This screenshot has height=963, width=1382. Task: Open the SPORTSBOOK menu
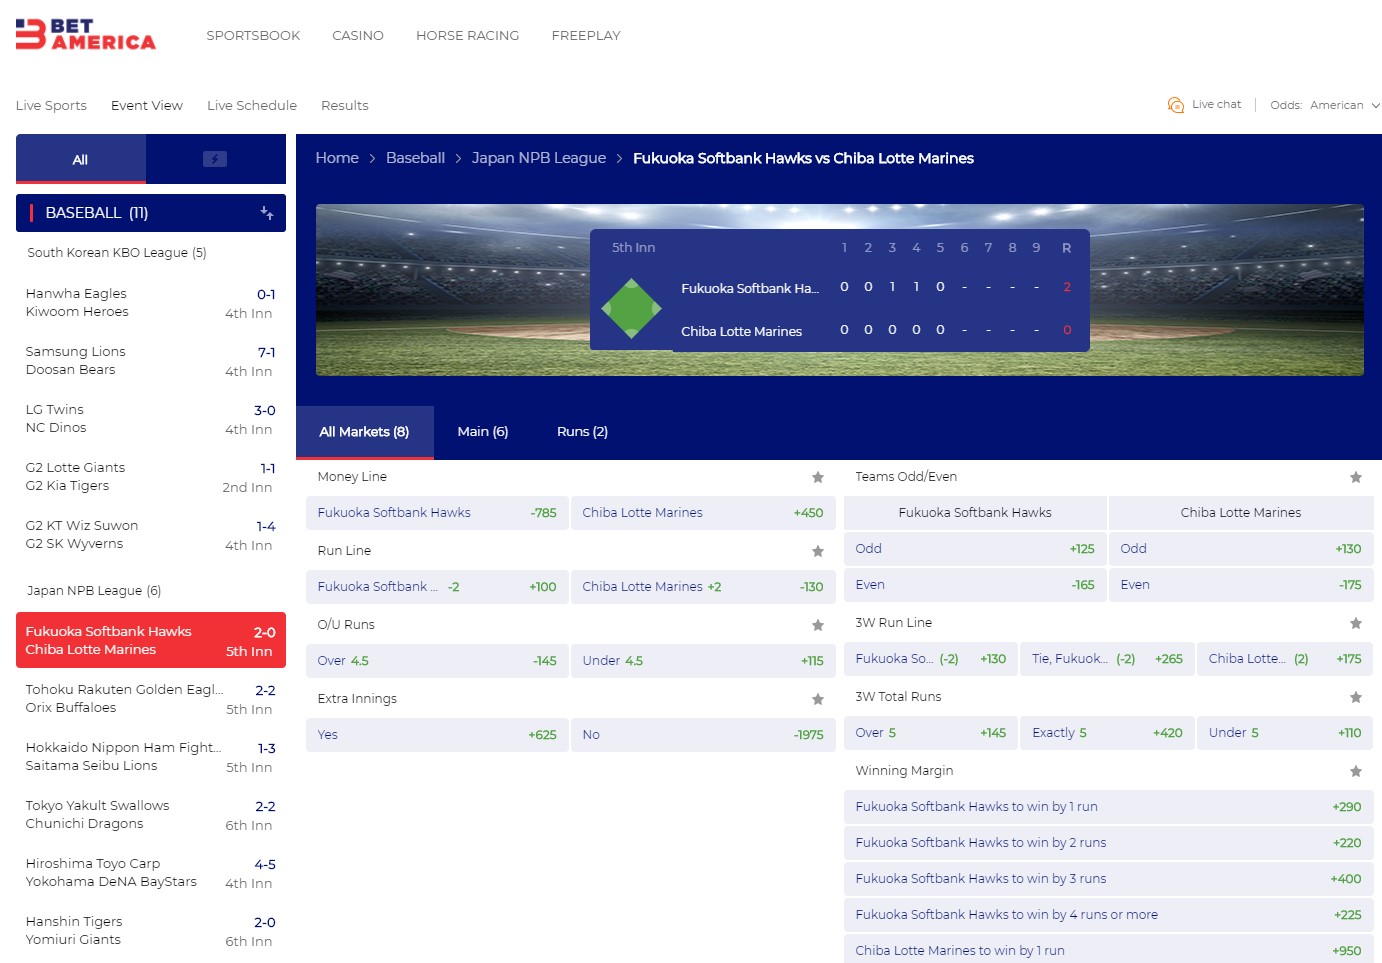tap(253, 35)
